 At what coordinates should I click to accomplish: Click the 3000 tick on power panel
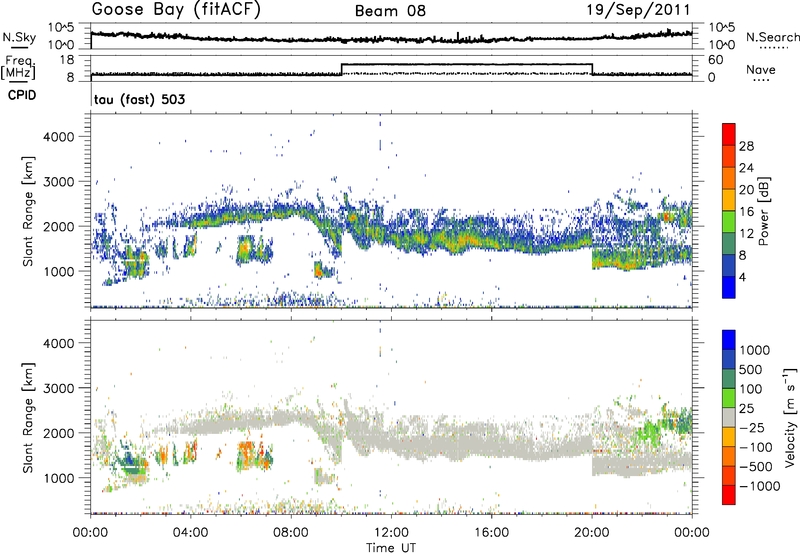[x=58, y=182]
